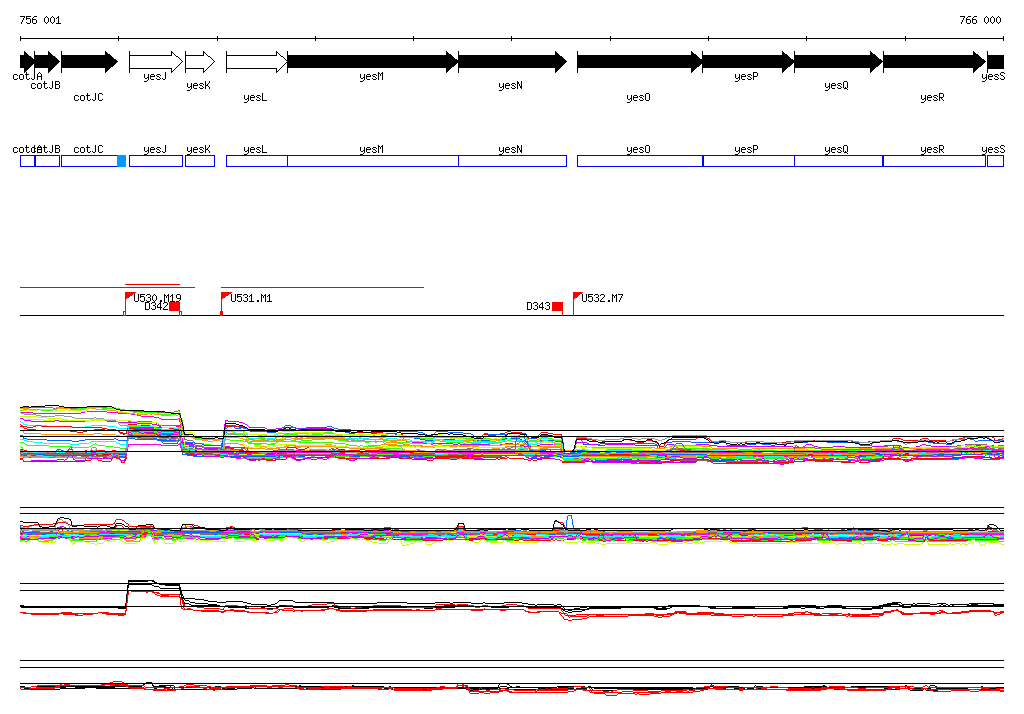The height and width of the screenshot is (714, 1024).
Task: Click the yesO label under the arrow
Action: [x=638, y=97]
